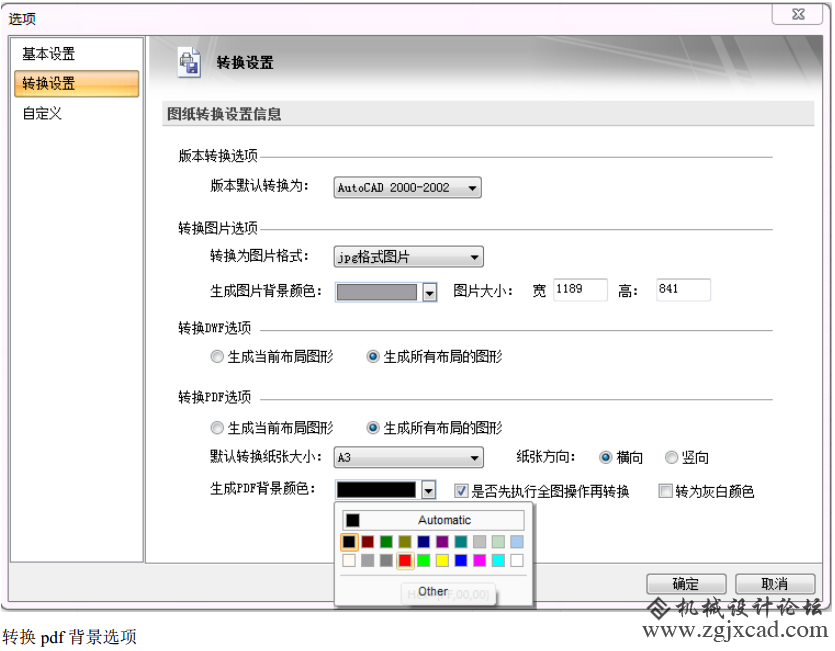
Task: Pick the purple palette swatch
Action: (442, 542)
